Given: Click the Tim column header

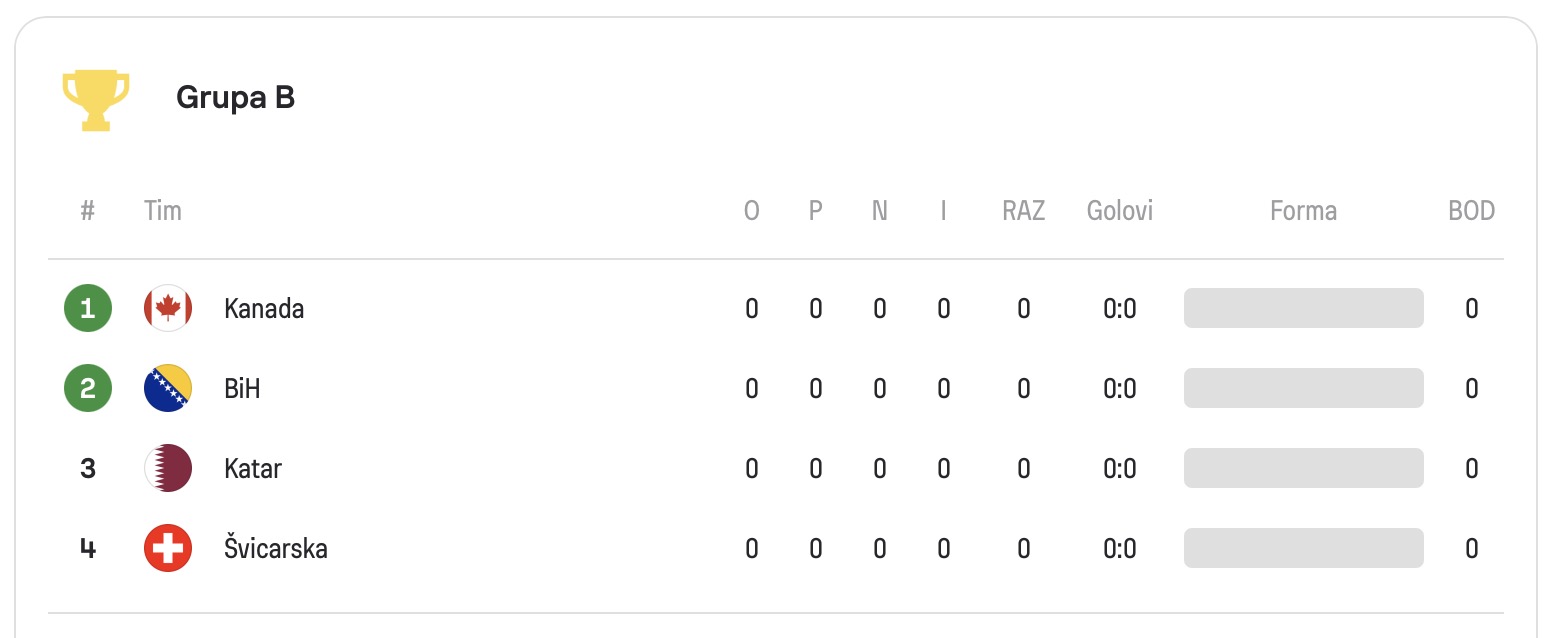Looking at the screenshot, I should [x=163, y=211].
